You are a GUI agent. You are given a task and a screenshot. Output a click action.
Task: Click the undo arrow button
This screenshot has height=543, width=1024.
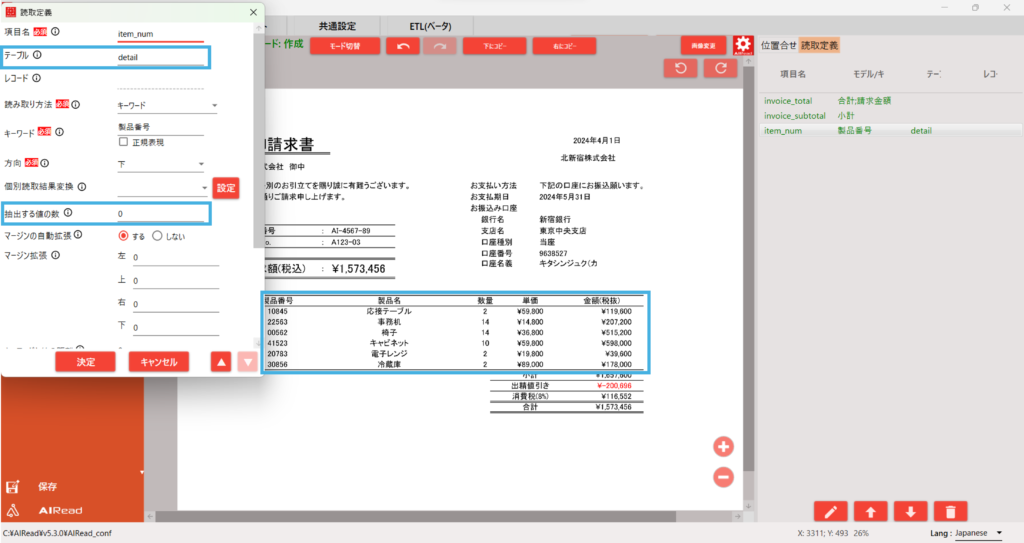(402, 45)
